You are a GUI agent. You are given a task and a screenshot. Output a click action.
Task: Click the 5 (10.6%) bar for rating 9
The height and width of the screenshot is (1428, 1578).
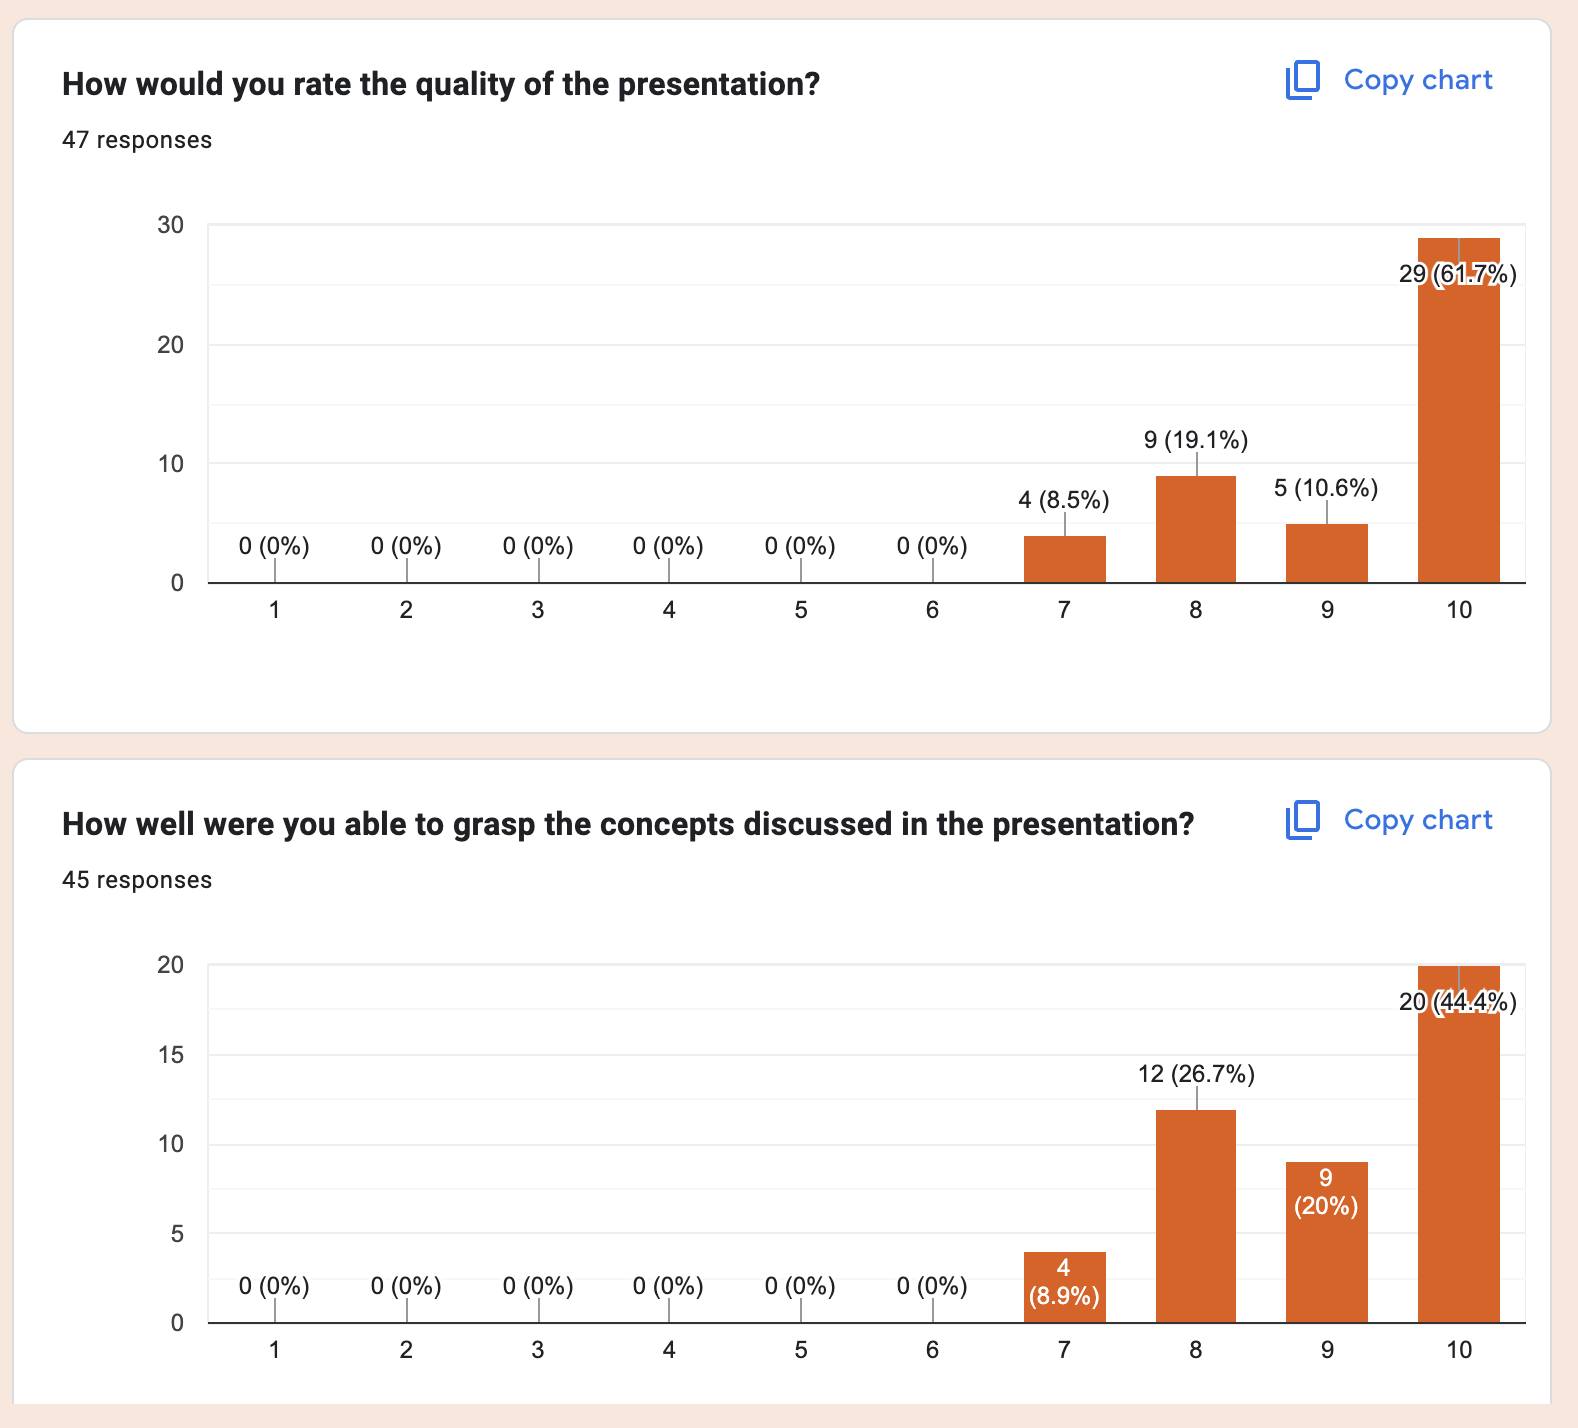1327,553
